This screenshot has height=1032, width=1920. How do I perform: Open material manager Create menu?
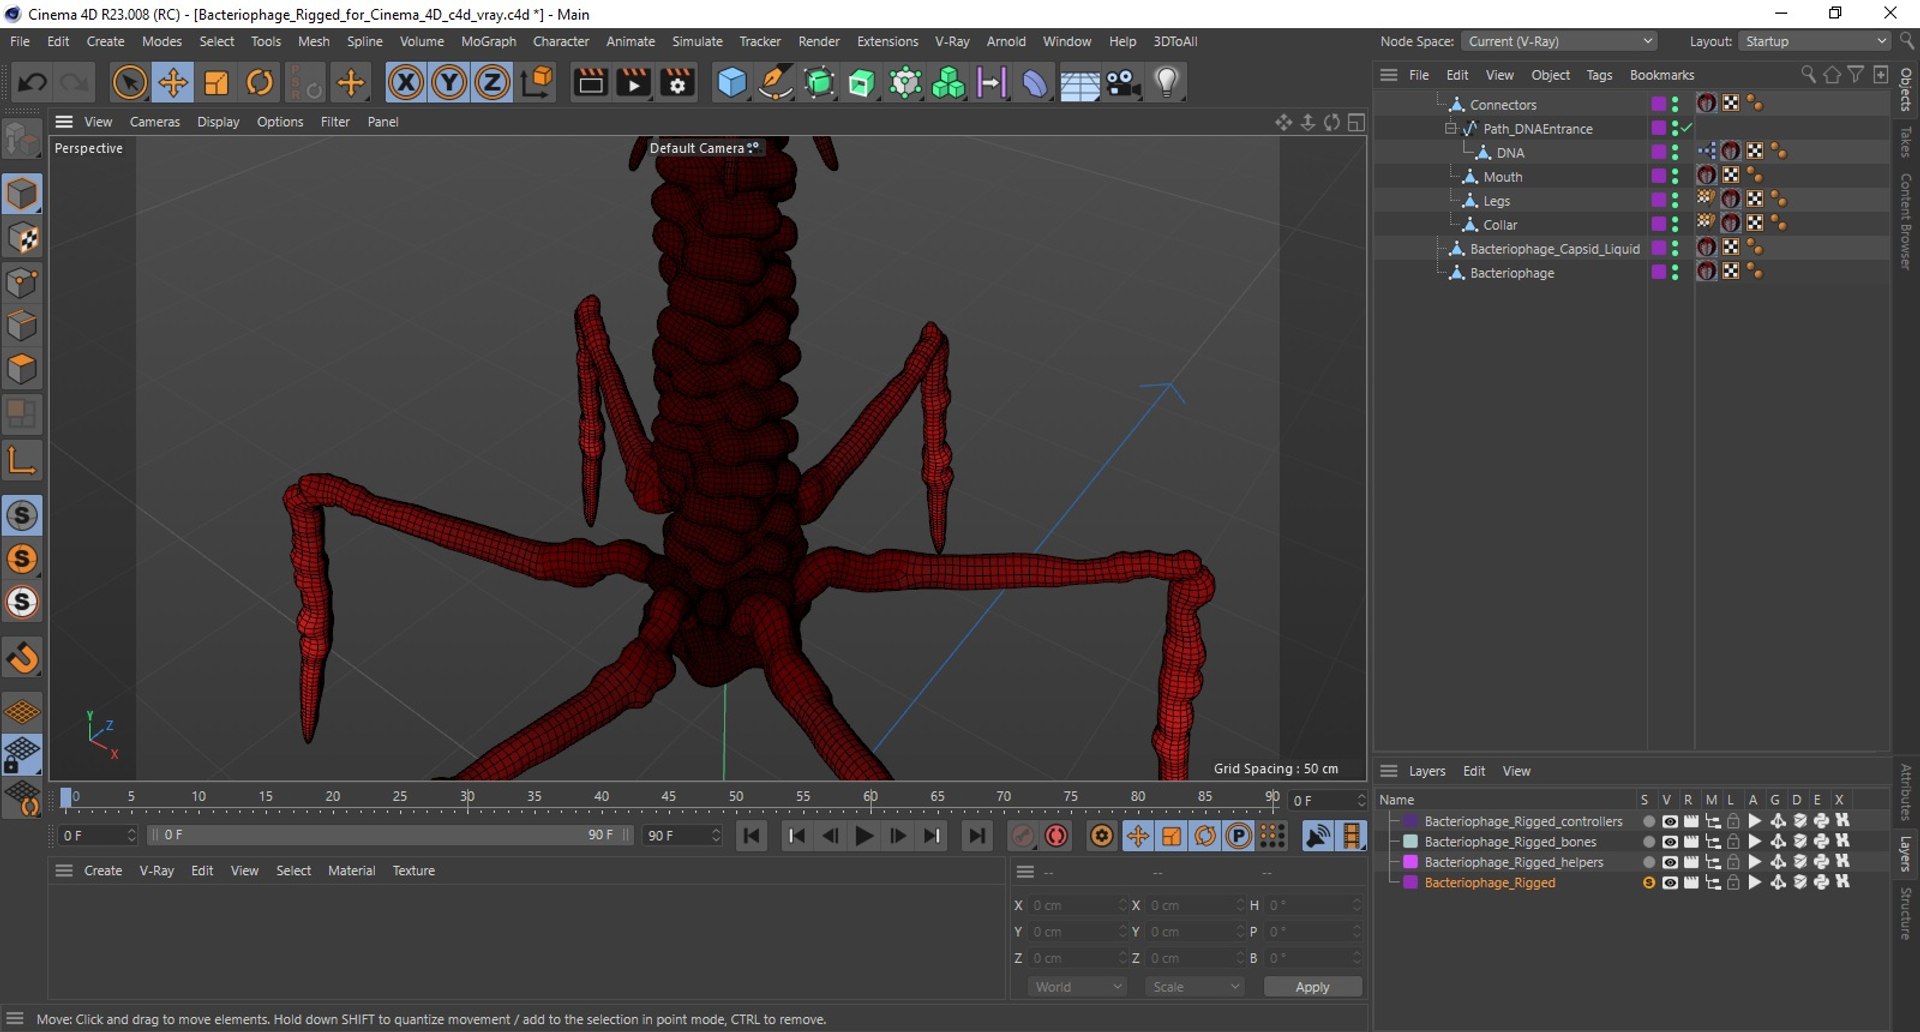click(103, 871)
